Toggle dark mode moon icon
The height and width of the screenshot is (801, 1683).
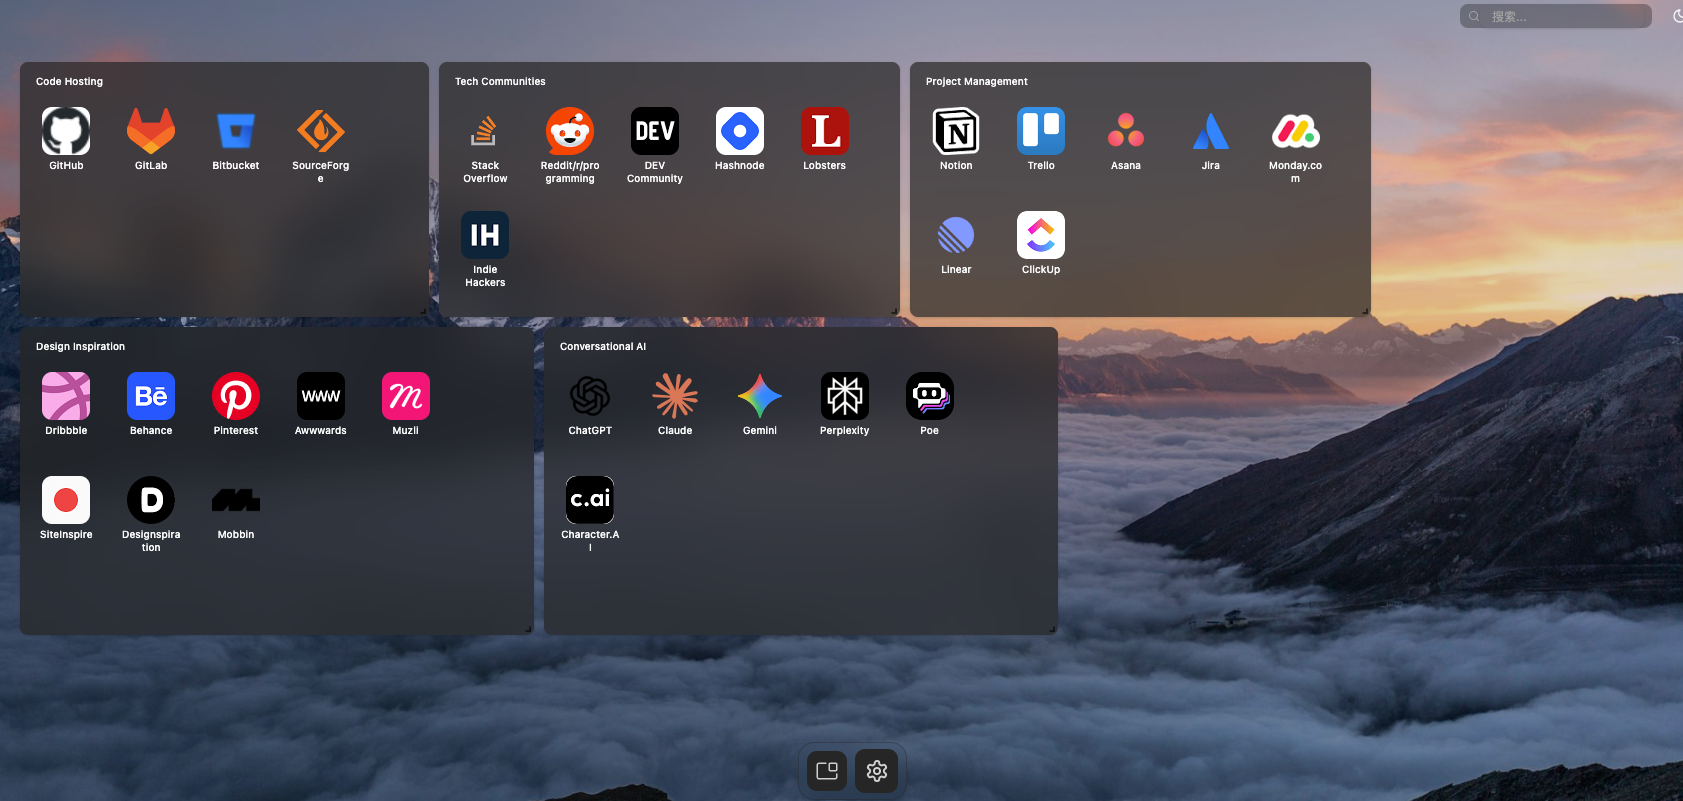(x=1677, y=16)
